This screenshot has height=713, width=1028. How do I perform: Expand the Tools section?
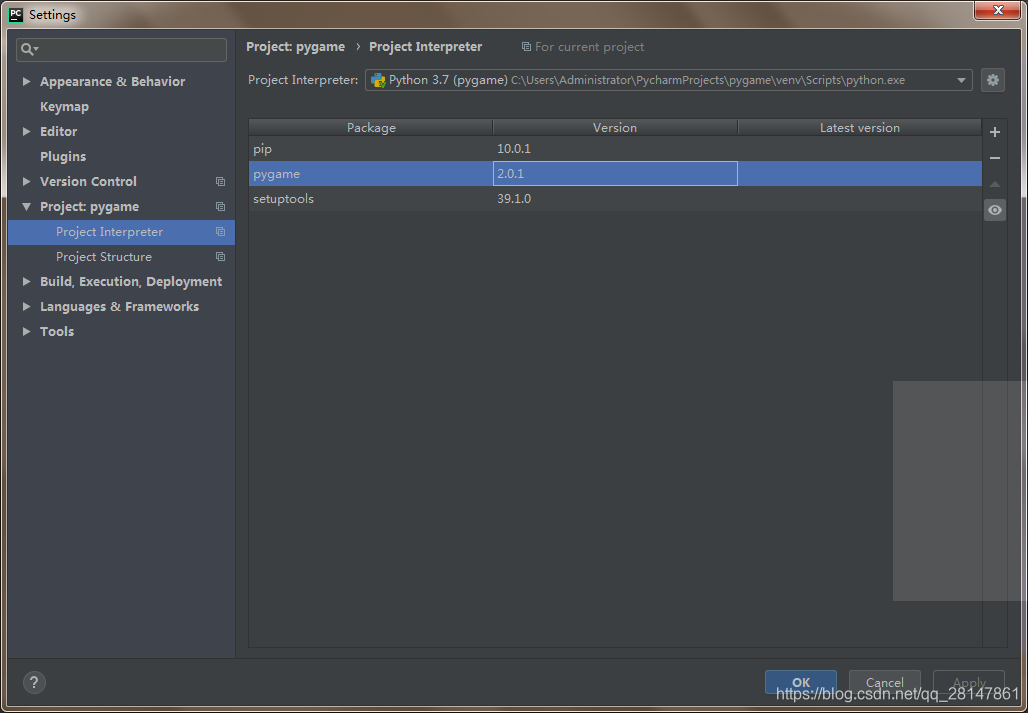(x=26, y=331)
